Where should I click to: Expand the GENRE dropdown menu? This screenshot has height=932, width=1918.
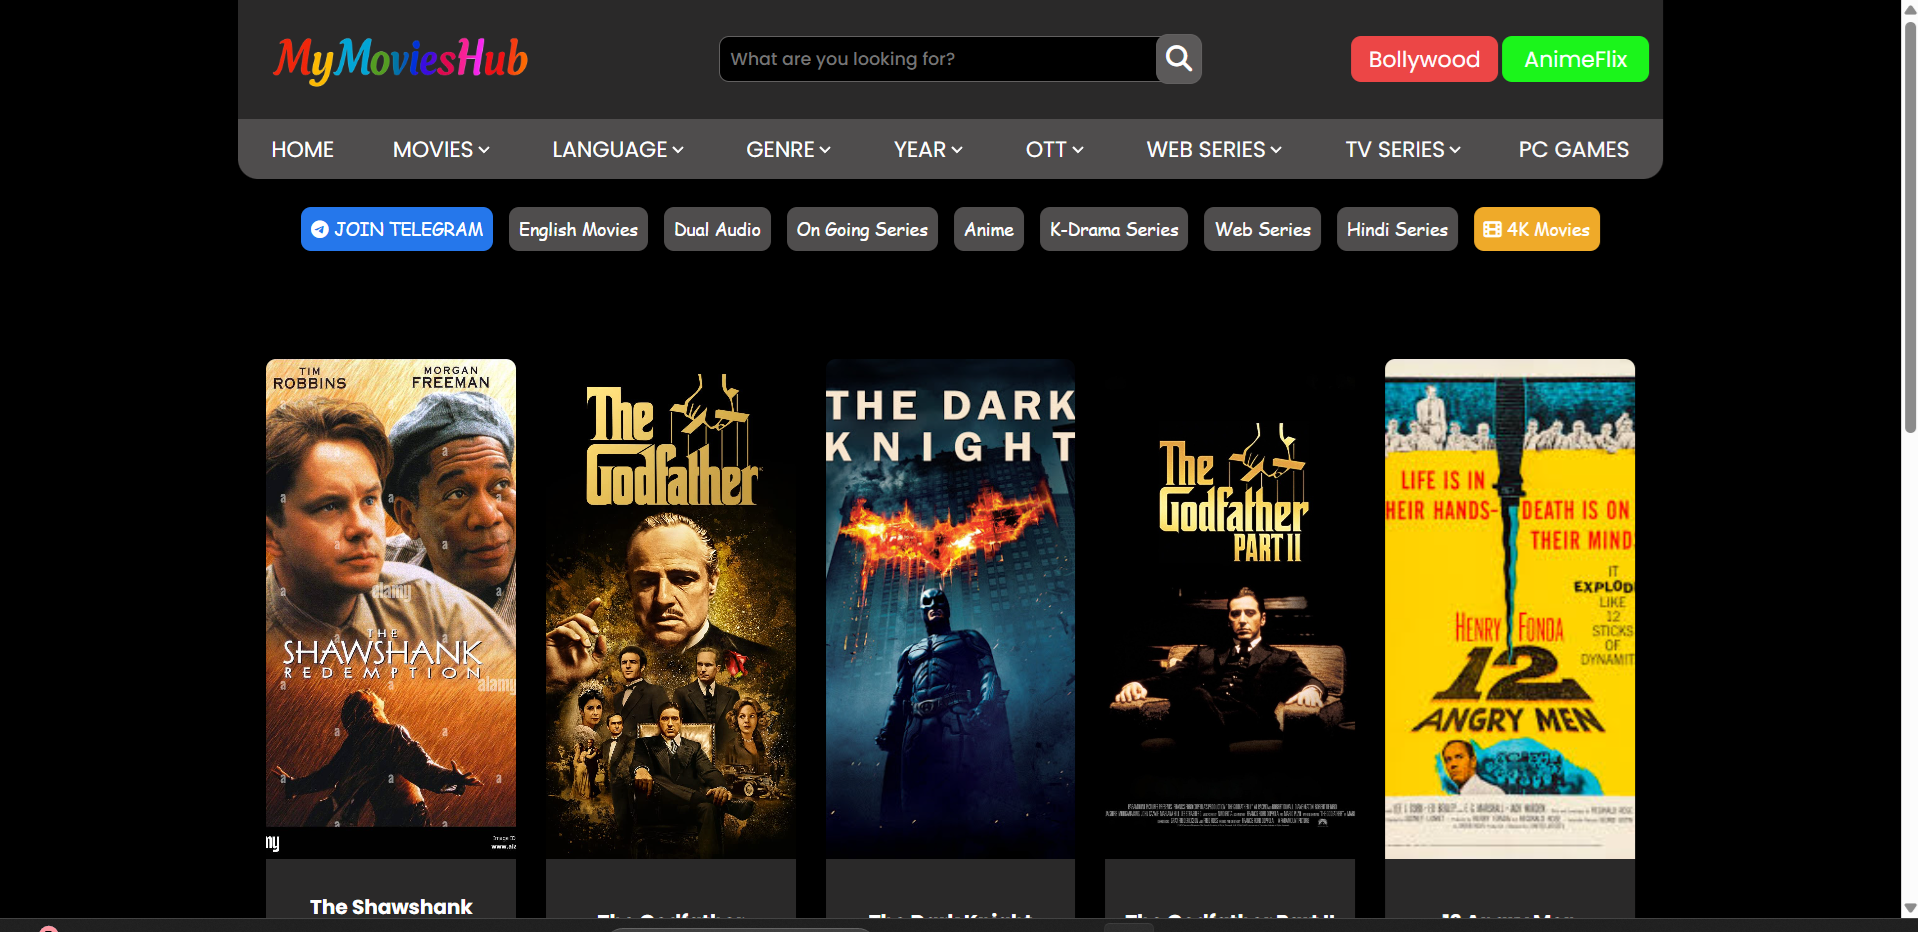coord(788,149)
